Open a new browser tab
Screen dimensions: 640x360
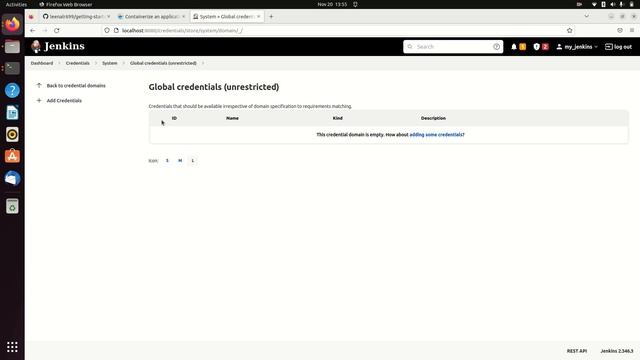[x=271, y=17]
